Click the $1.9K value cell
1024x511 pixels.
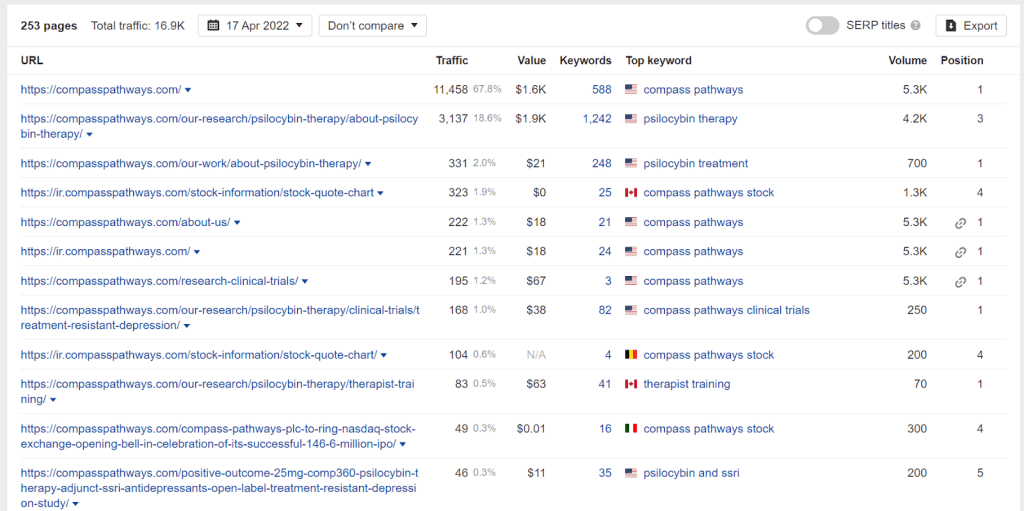tap(531, 119)
